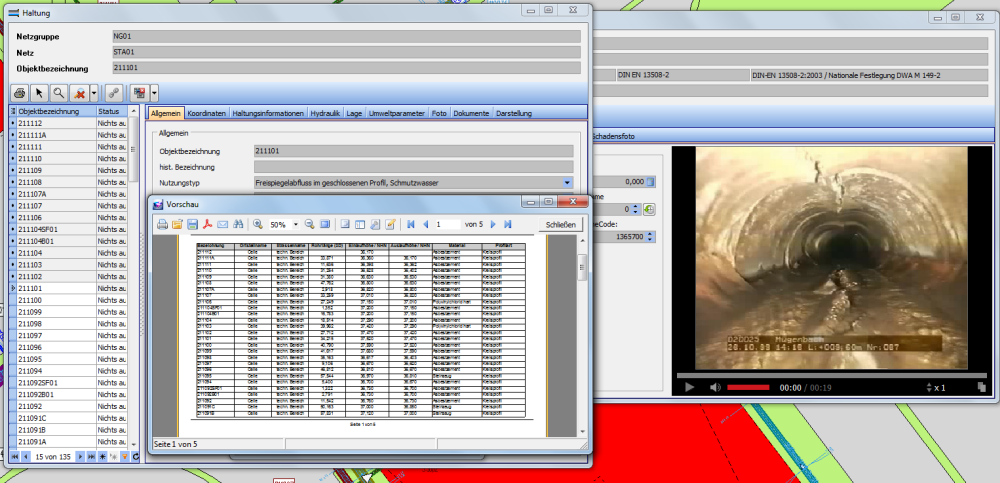
Task: Adjust the red video volume slider
Action: click(x=748, y=387)
